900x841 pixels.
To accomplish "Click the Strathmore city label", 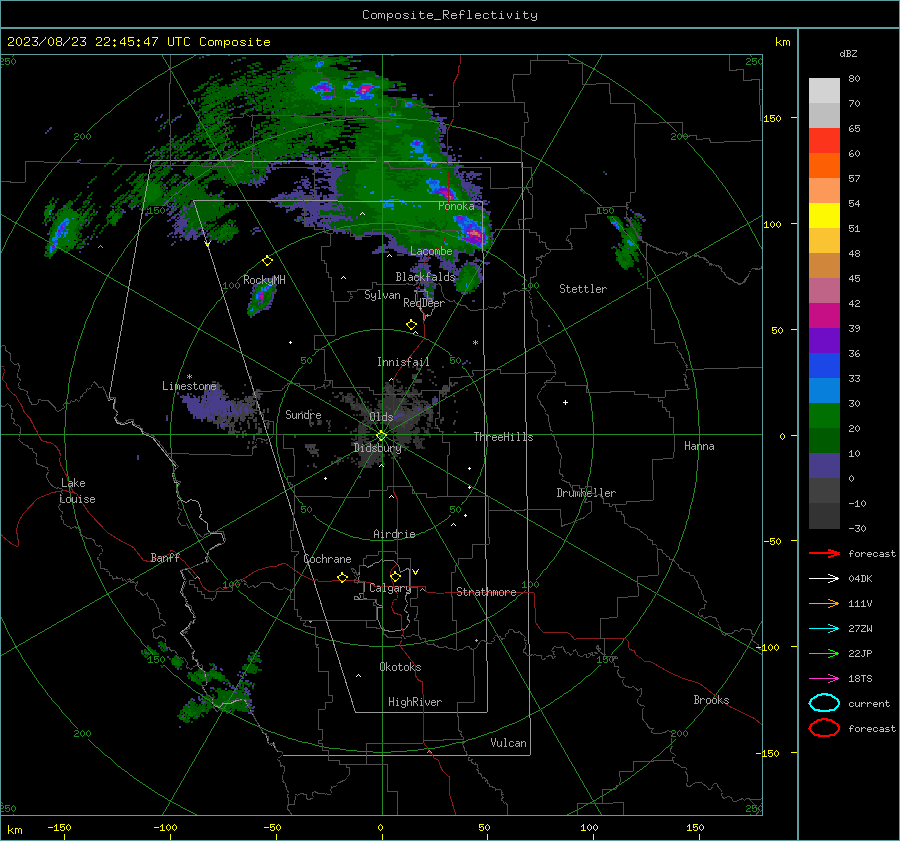I will click(x=486, y=592).
